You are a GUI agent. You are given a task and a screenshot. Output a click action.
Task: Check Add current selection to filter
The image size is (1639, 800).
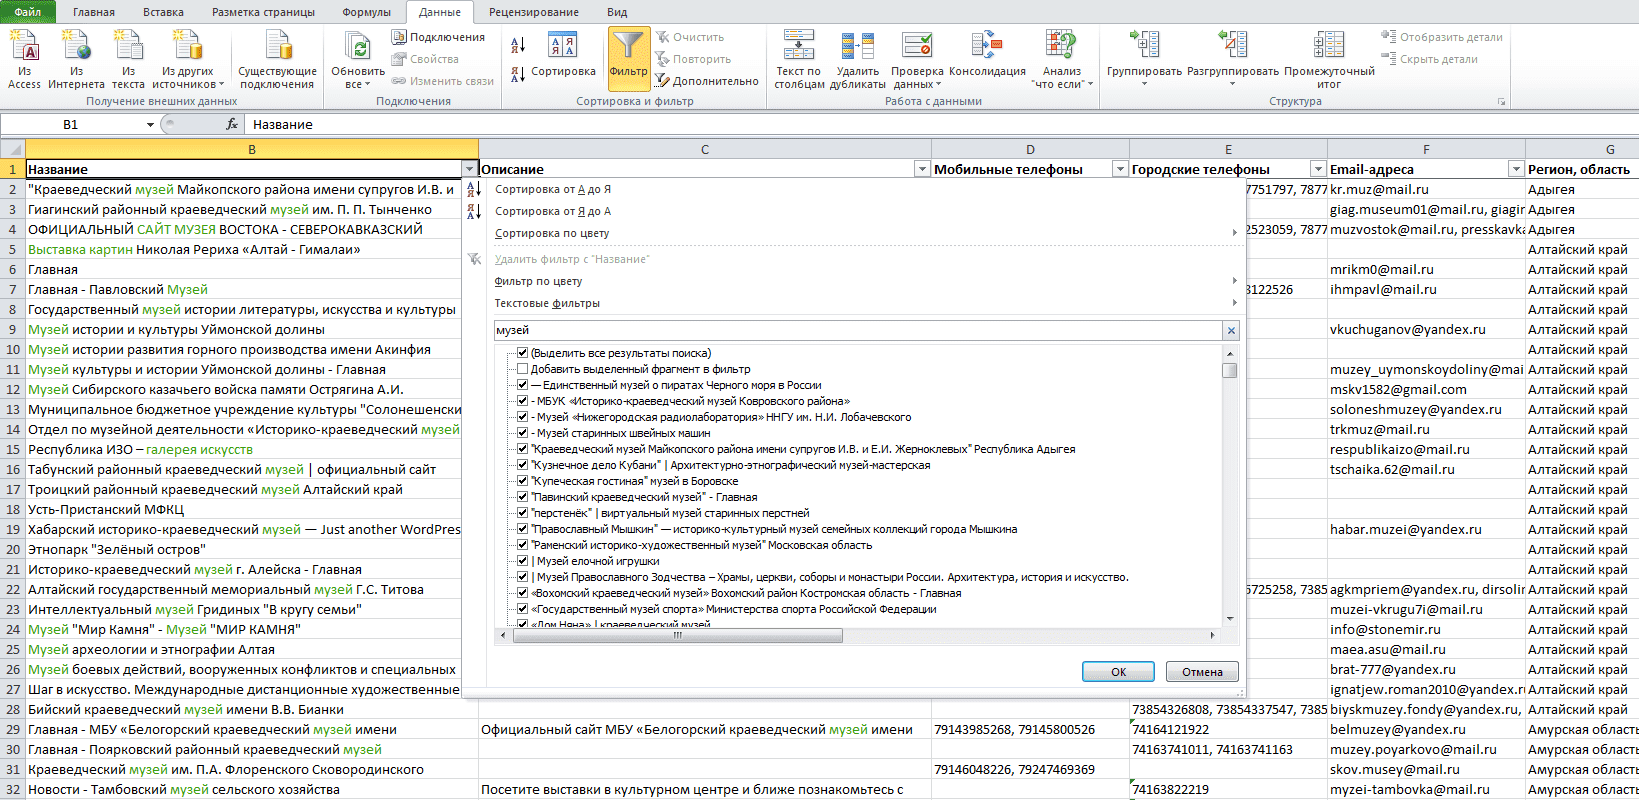[x=522, y=369]
